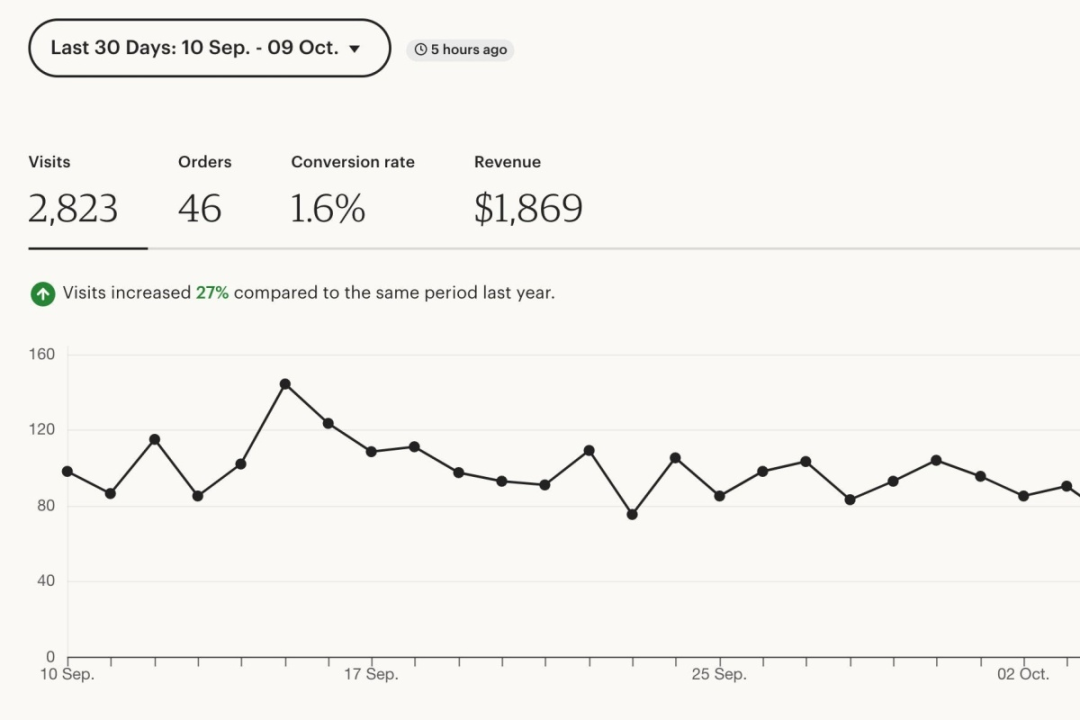Click the green 27% increase figure
Screen dimensions: 1080x720
(x=211, y=293)
